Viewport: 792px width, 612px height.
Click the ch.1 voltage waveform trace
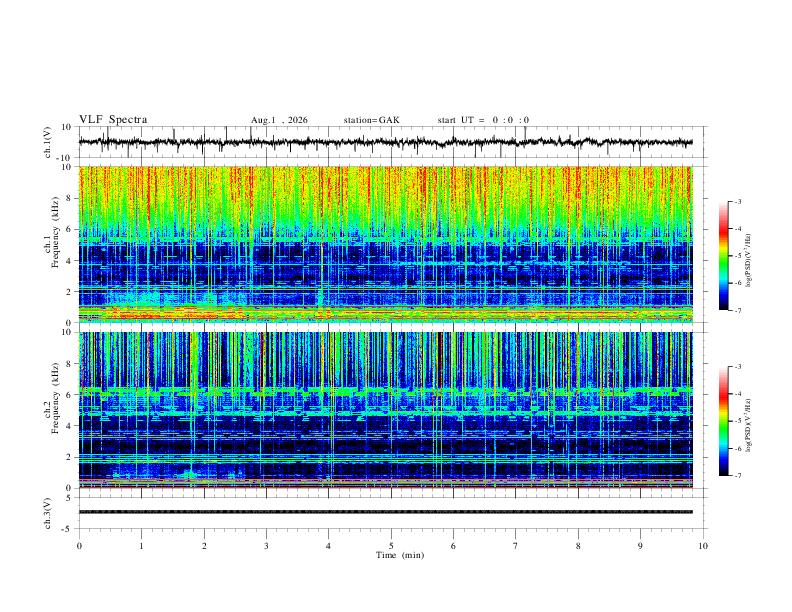point(385,142)
